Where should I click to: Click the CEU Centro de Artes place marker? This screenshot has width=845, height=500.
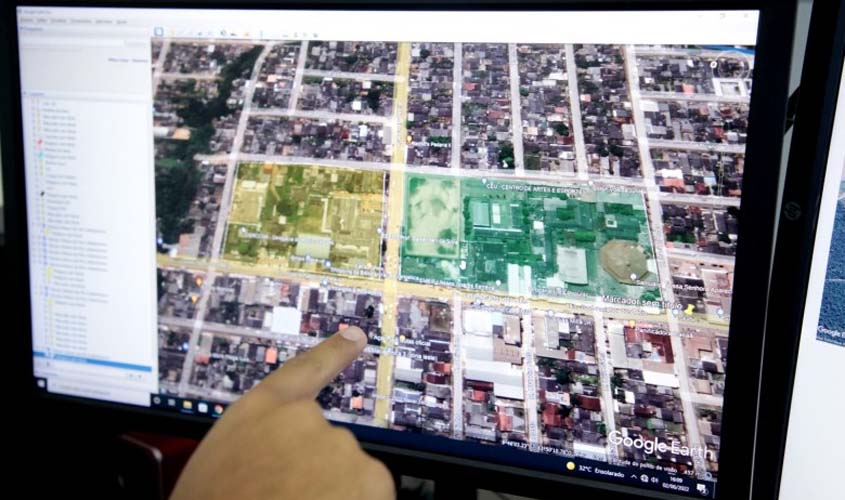(484, 182)
